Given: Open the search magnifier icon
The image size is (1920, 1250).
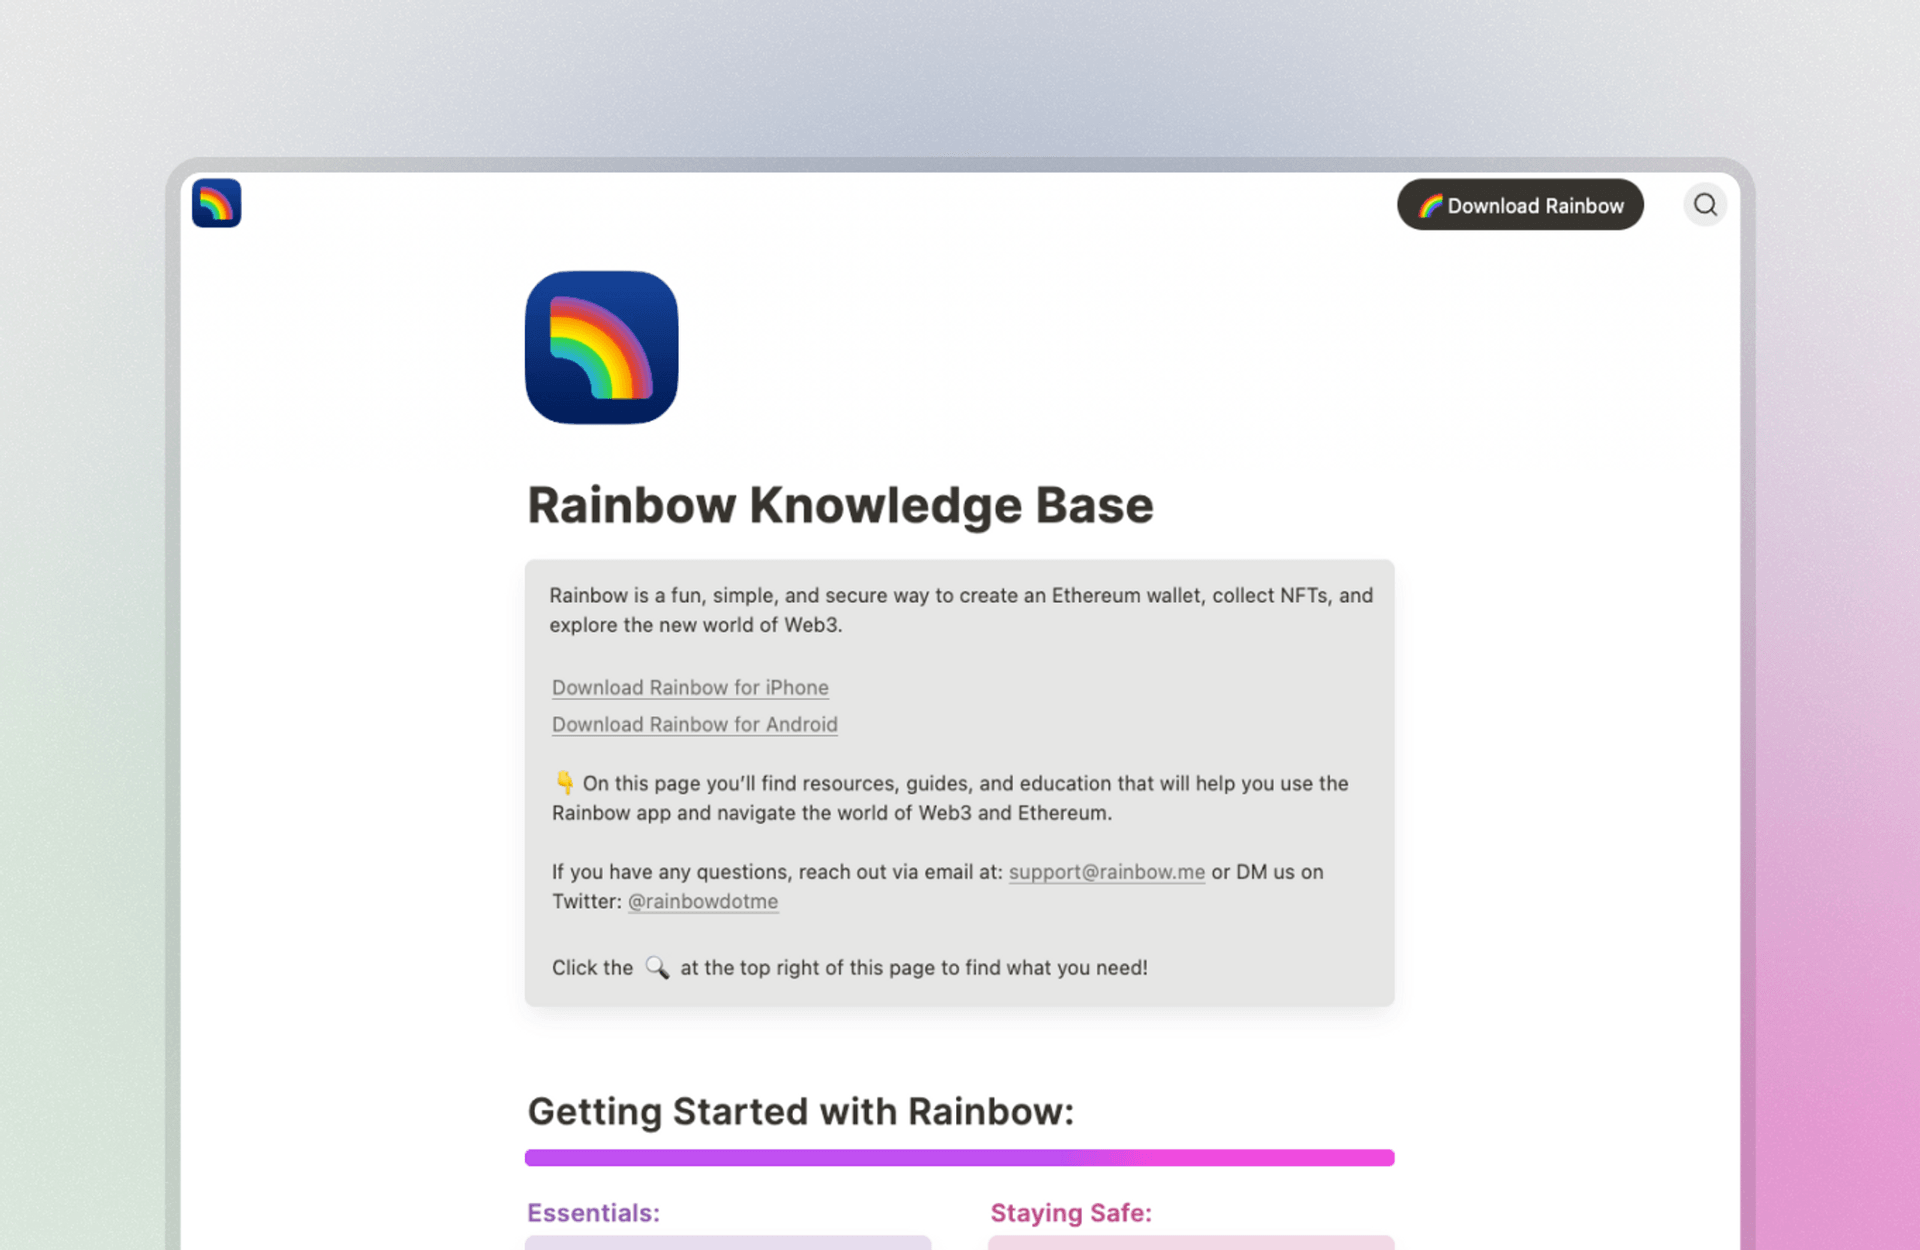Looking at the screenshot, I should 1705,205.
